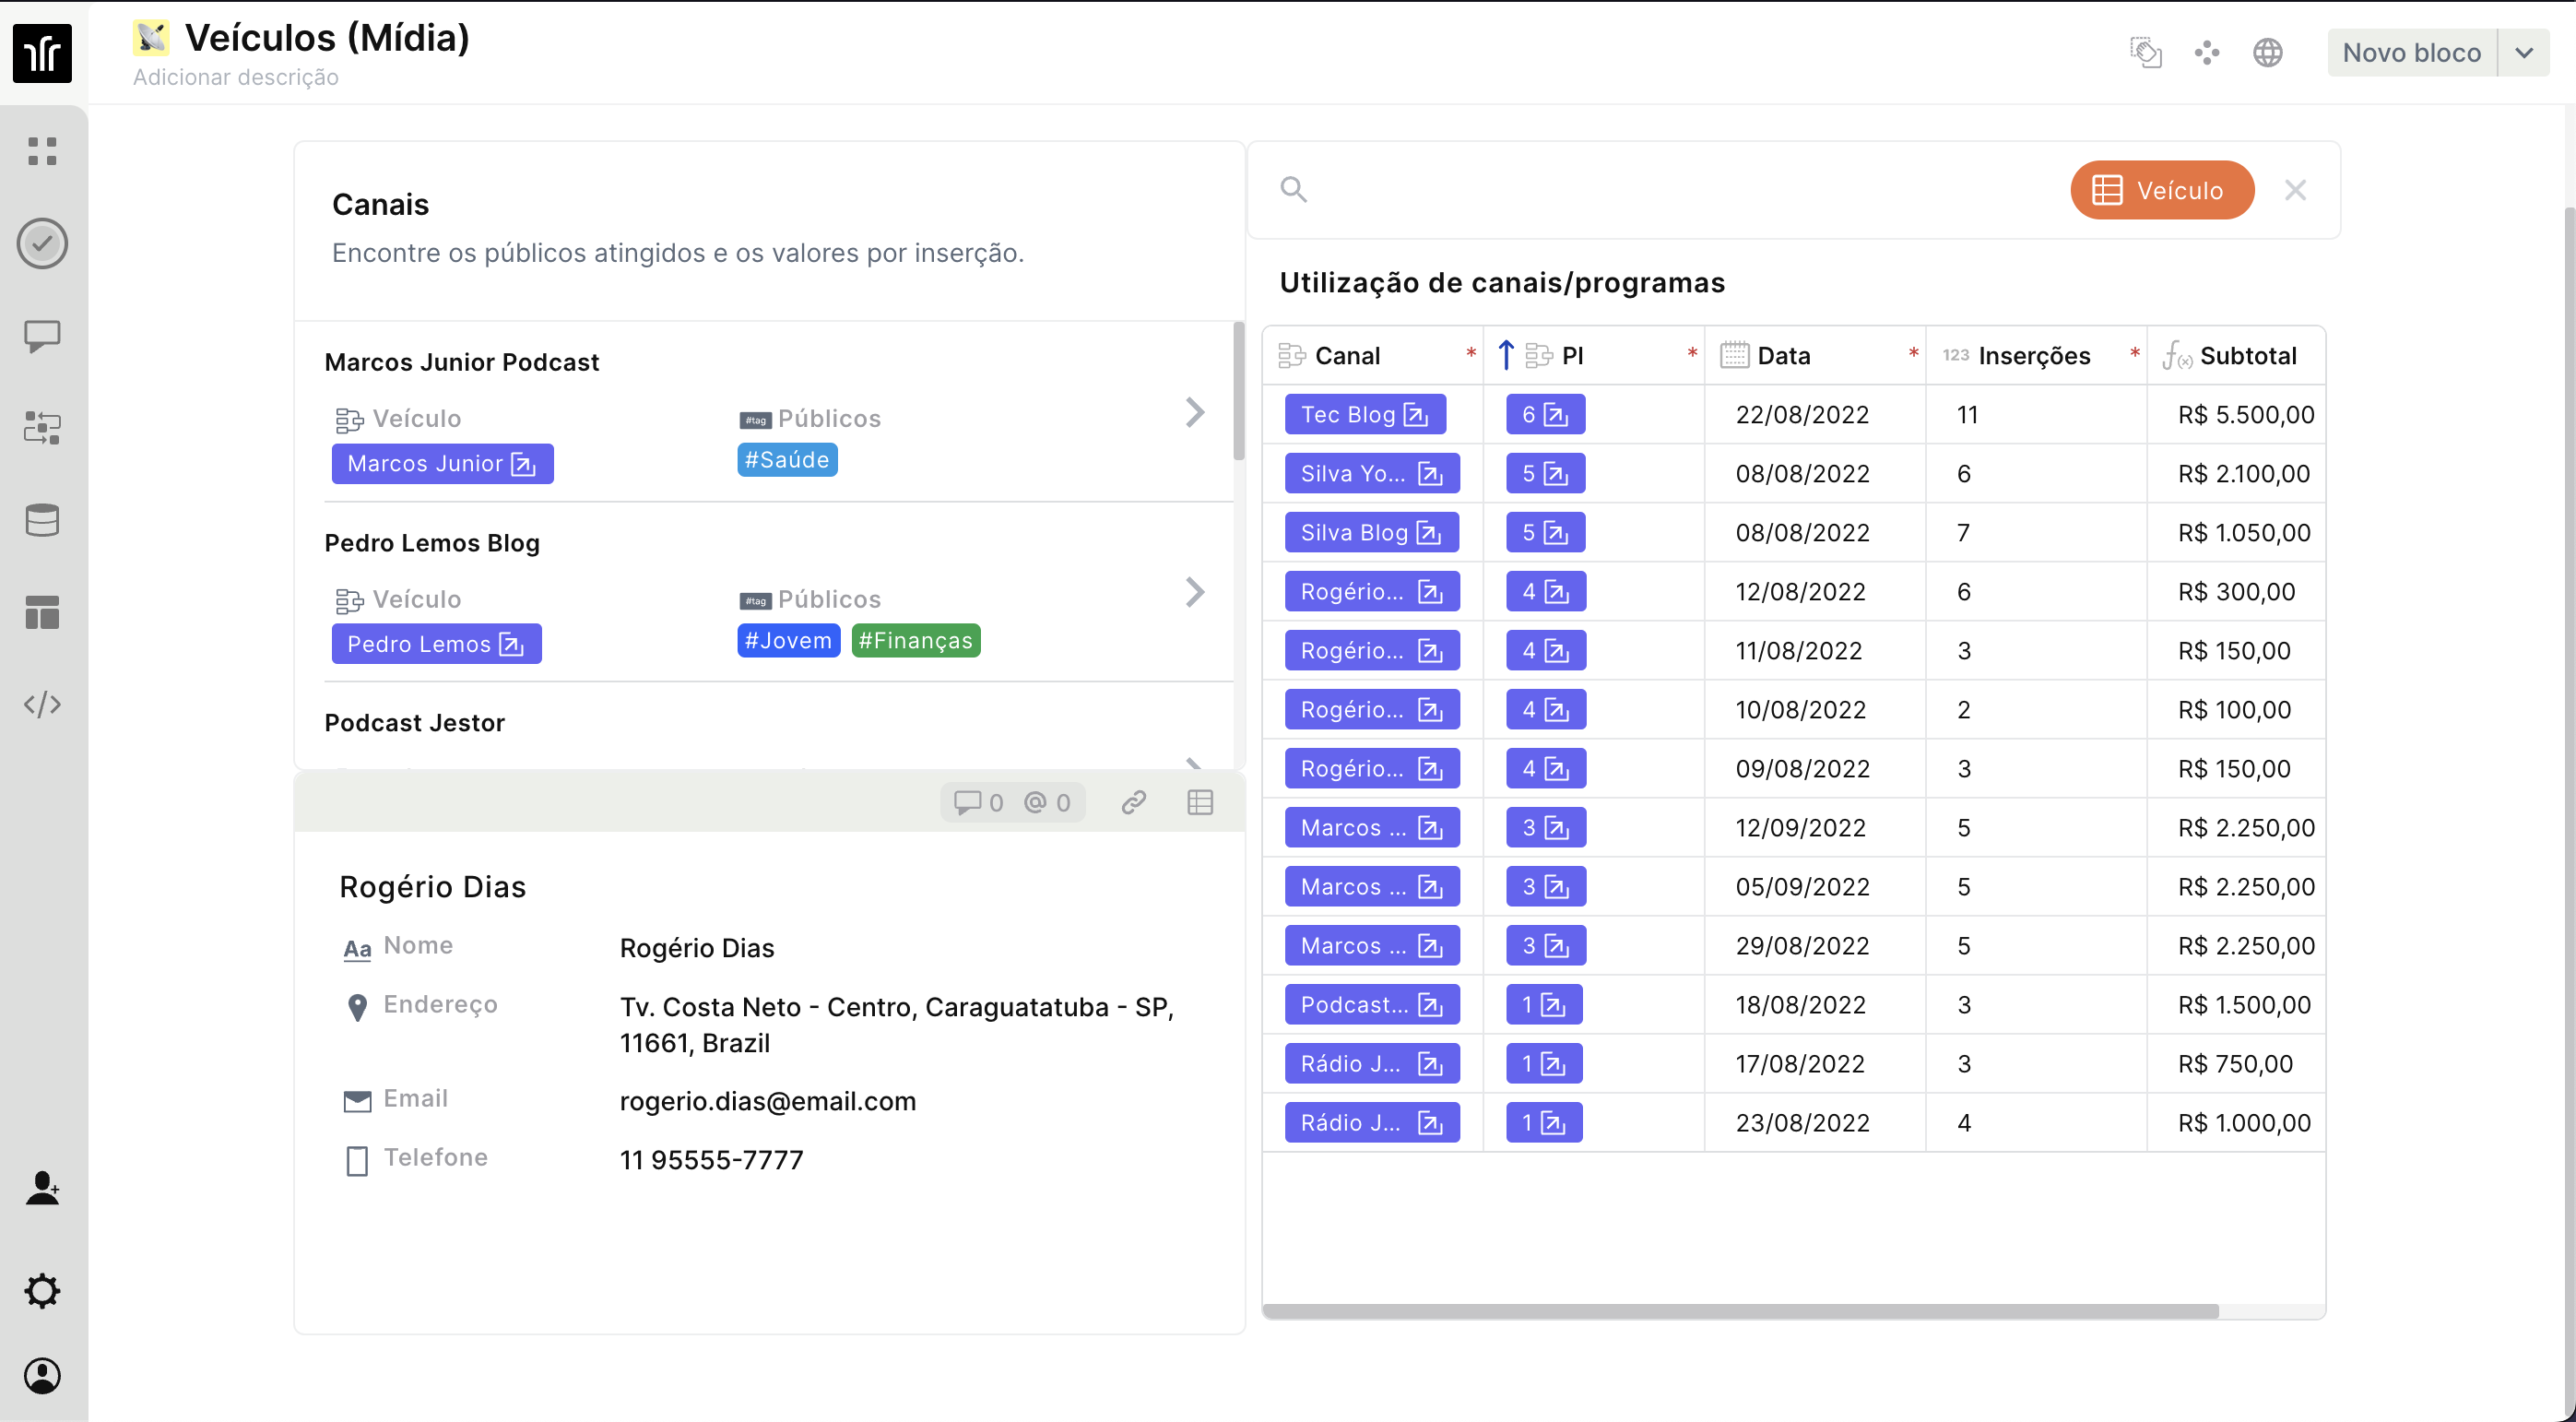The width and height of the screenshot is (2576, 1422).
Task: Open settings gear icon in sidebar
Action: [42, 1291]
